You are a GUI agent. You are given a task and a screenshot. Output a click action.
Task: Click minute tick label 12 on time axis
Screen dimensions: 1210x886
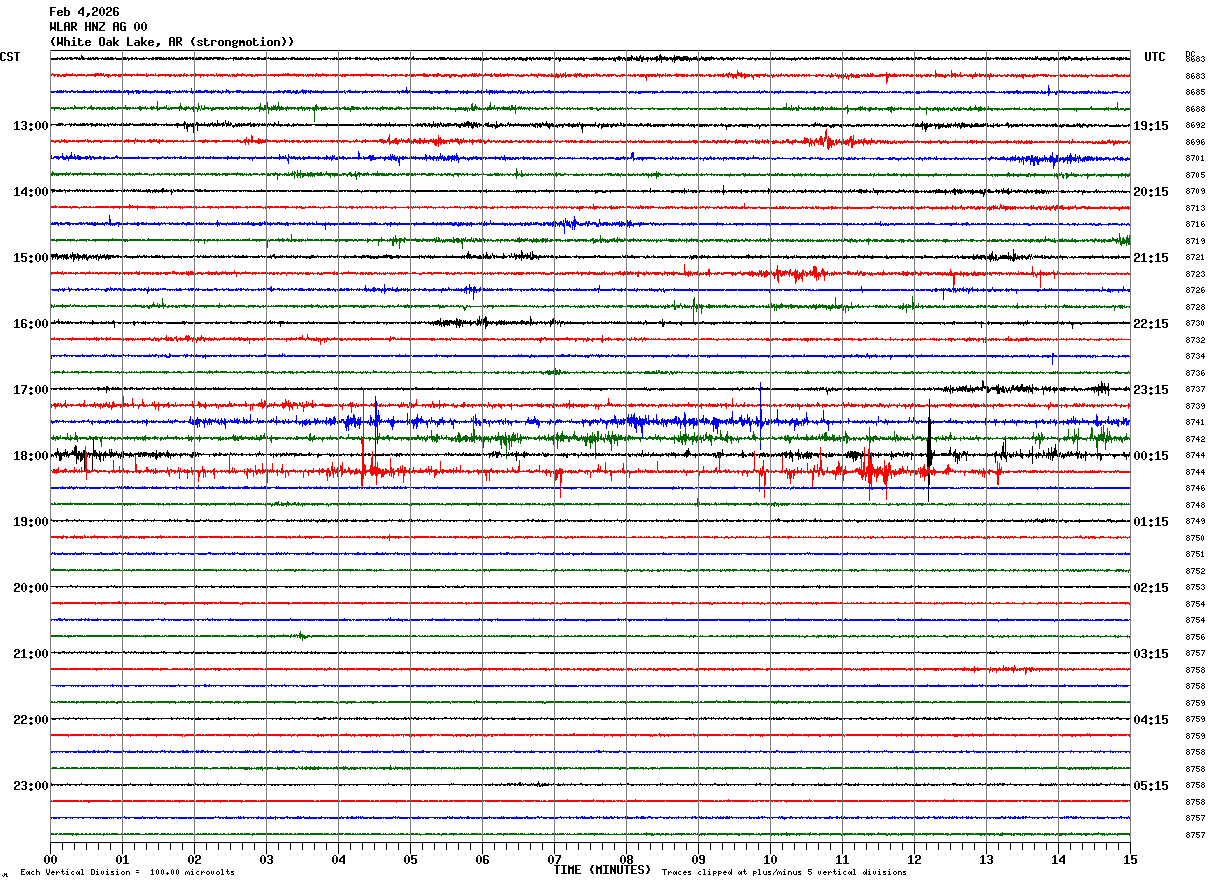(914, 859)
